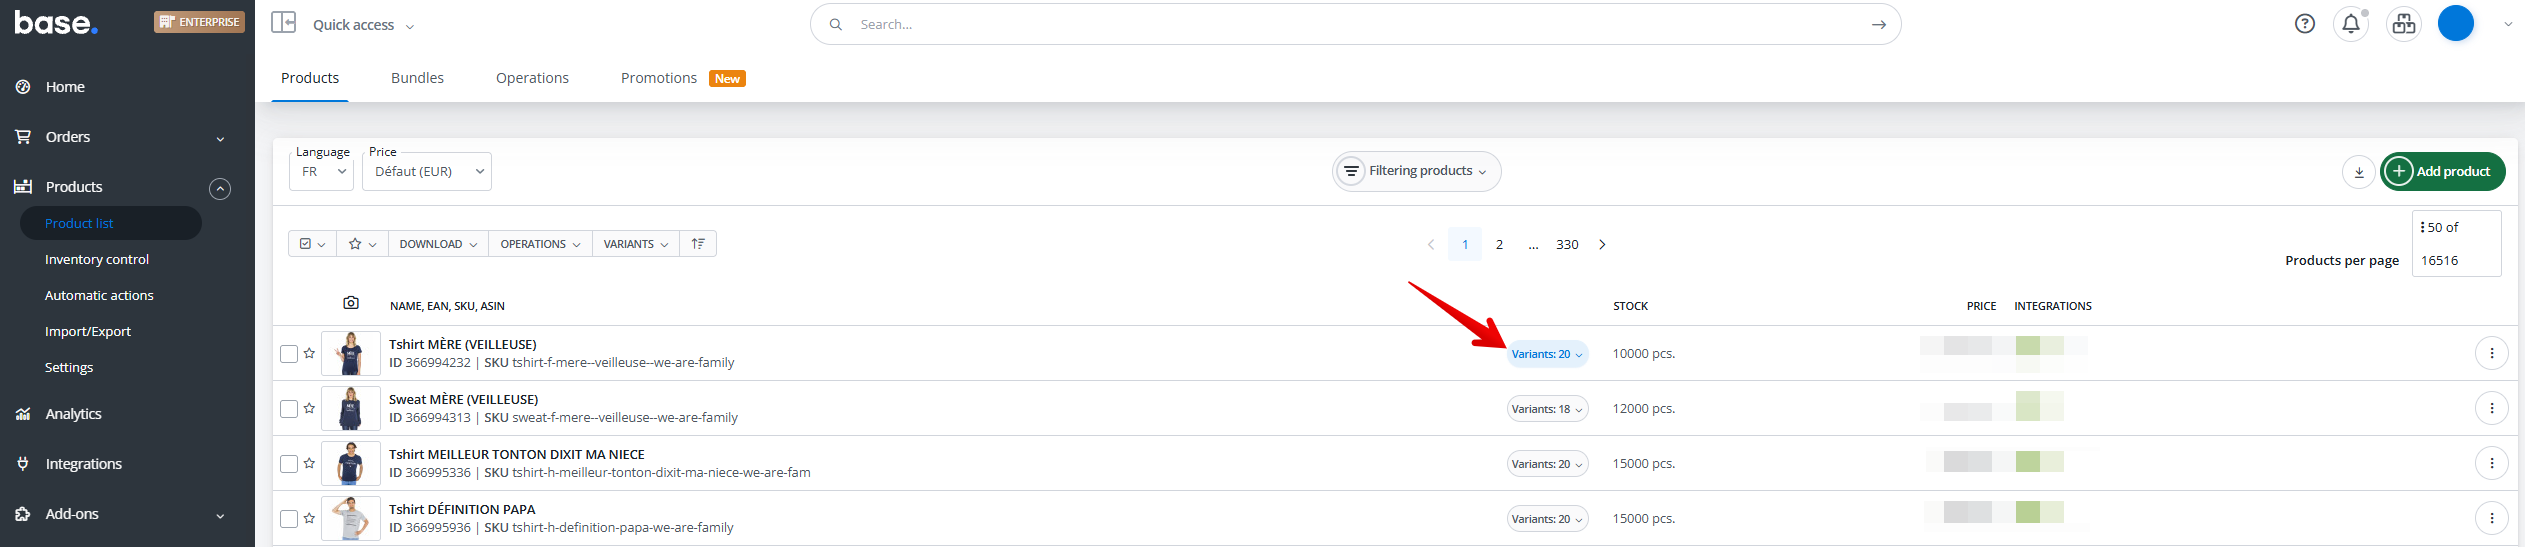Click the Add product button
Screen dimensions: 2525x547
pos(2443,171)
